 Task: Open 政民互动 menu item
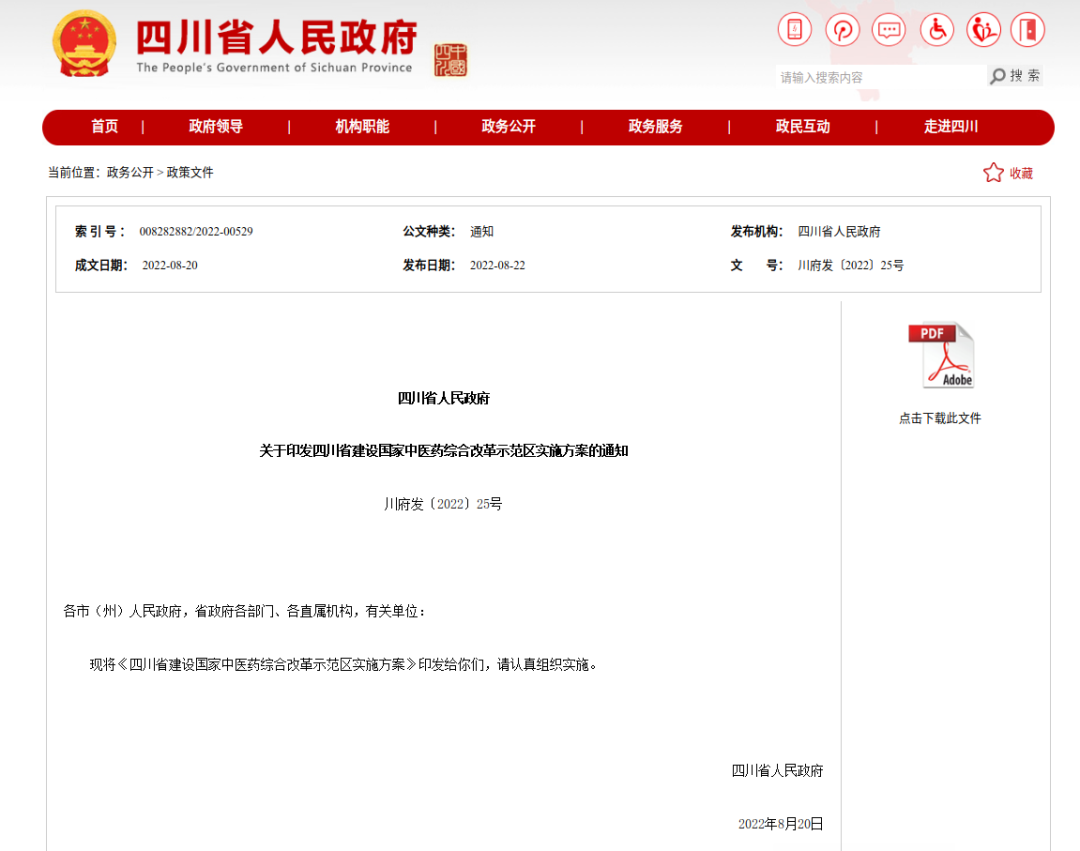pos(802,127)
